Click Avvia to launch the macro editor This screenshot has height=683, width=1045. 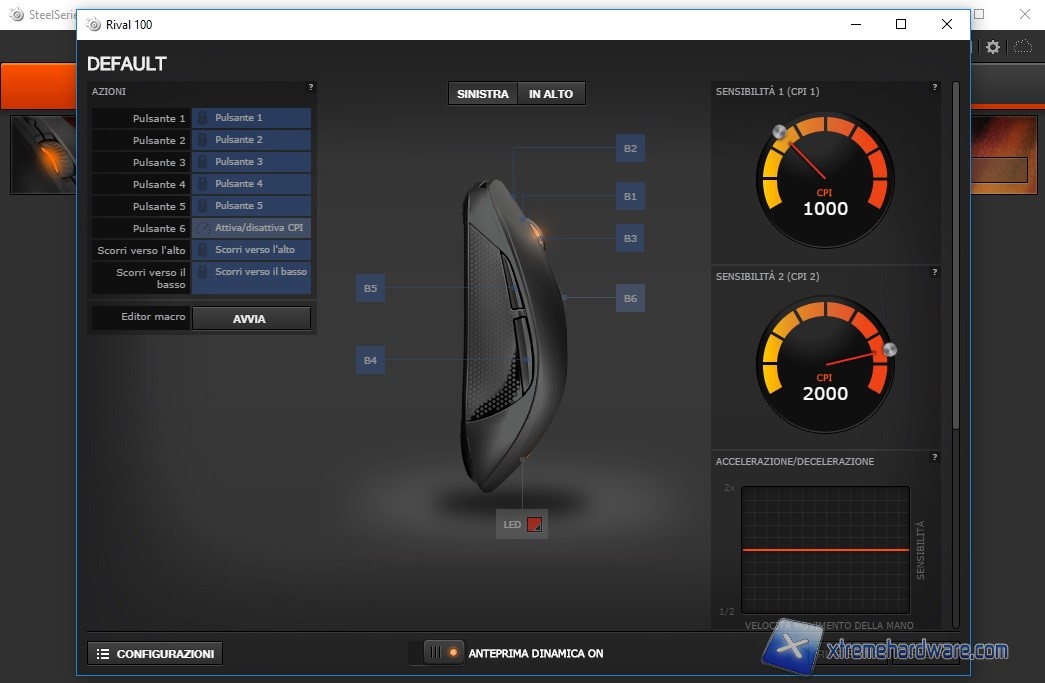tap(251, 318)
